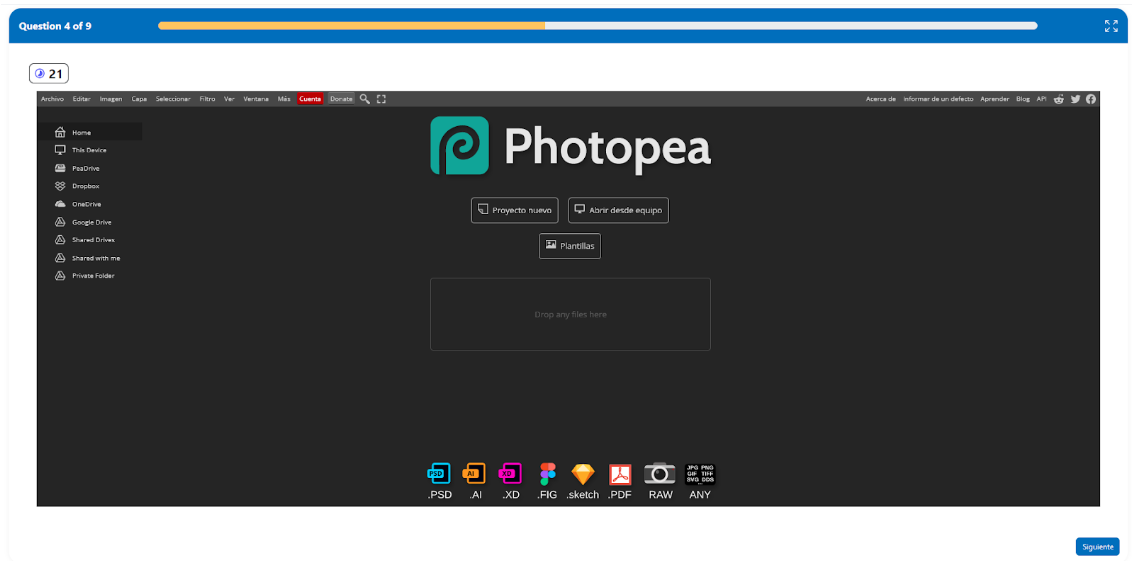Viewport: 1132px width, 561px height.
Task: Click the Home house icon
Action: coord(61,133)
